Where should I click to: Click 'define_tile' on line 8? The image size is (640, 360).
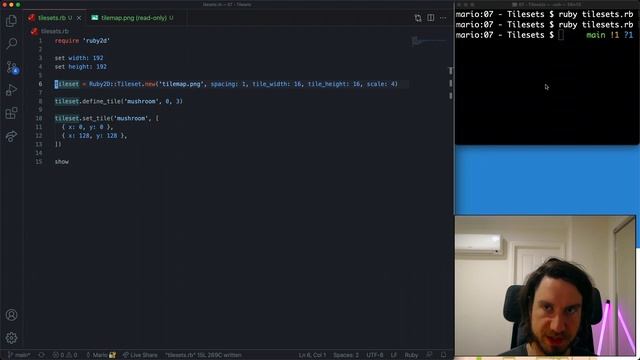click(101, 101)
